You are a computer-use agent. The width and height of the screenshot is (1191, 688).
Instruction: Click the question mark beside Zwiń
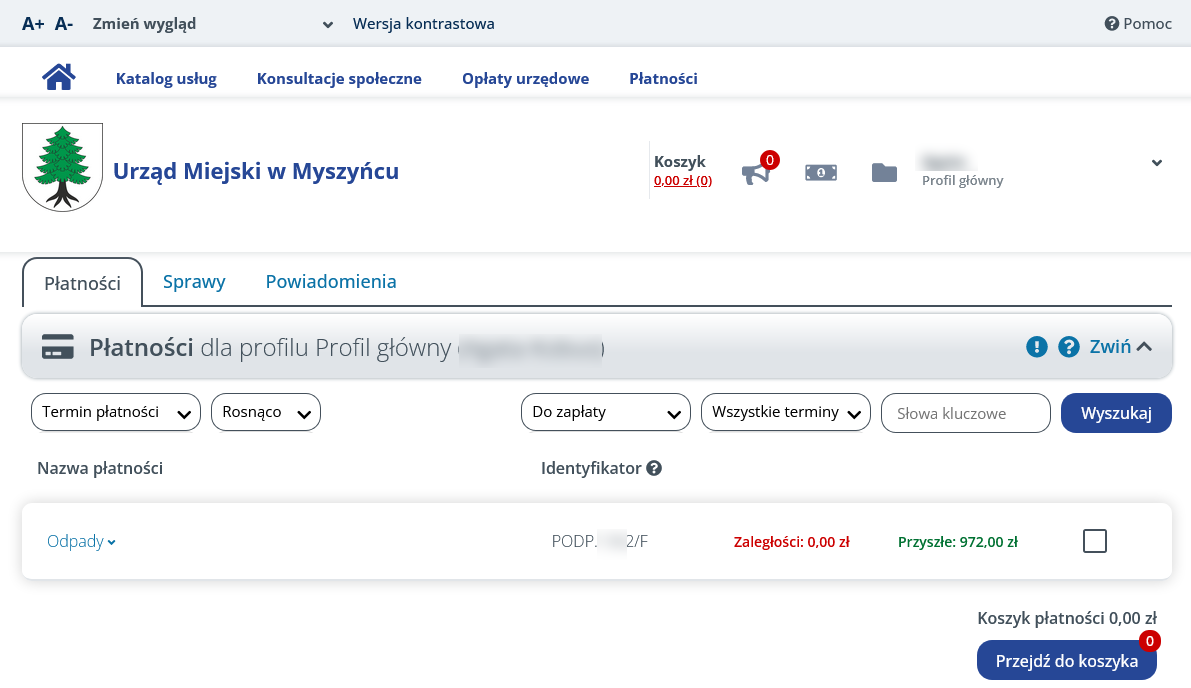[x=1069, y=347]
